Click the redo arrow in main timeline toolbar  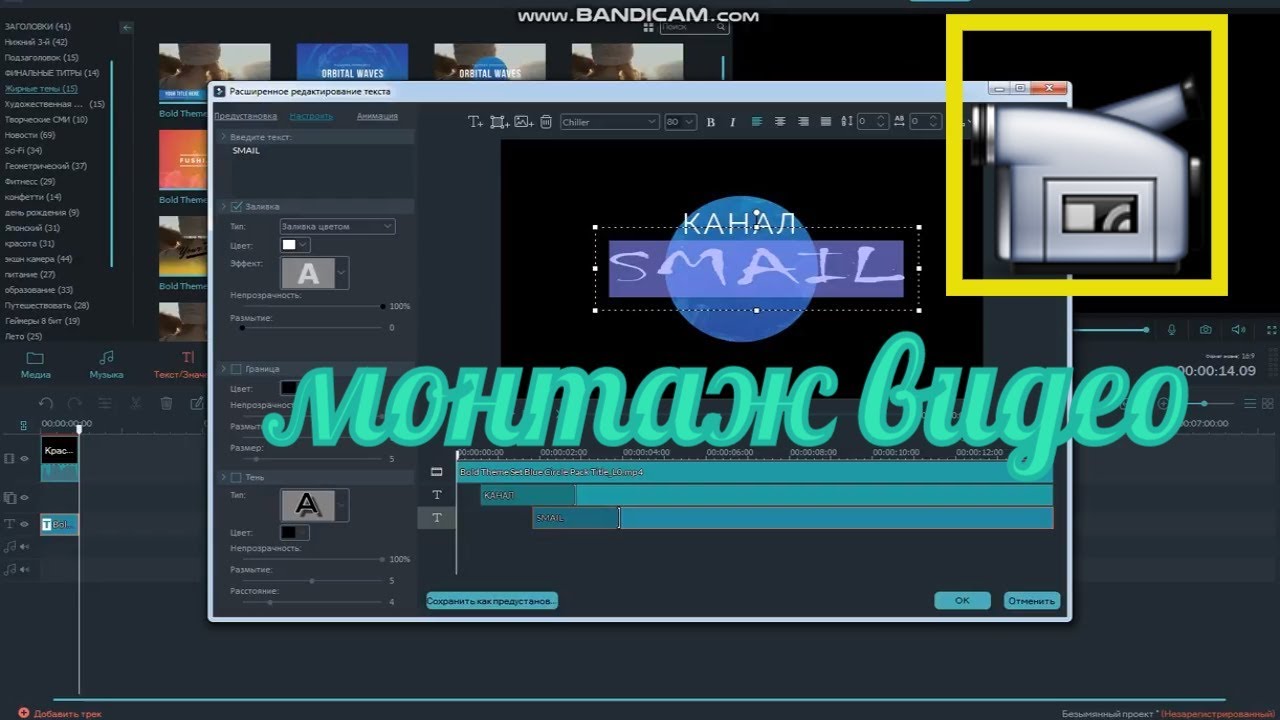[x=75, y=403]
